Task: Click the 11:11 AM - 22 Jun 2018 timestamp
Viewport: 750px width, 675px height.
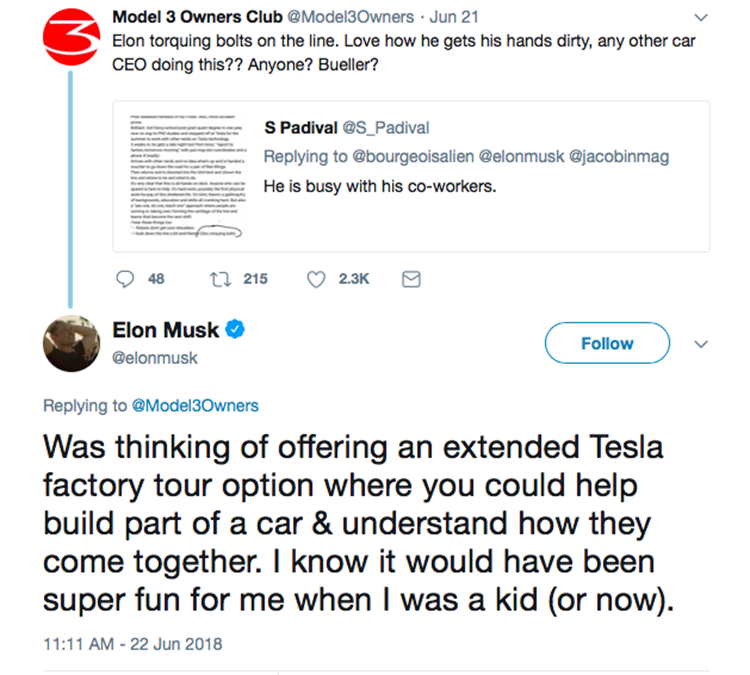Action: [x=133, y=643]
